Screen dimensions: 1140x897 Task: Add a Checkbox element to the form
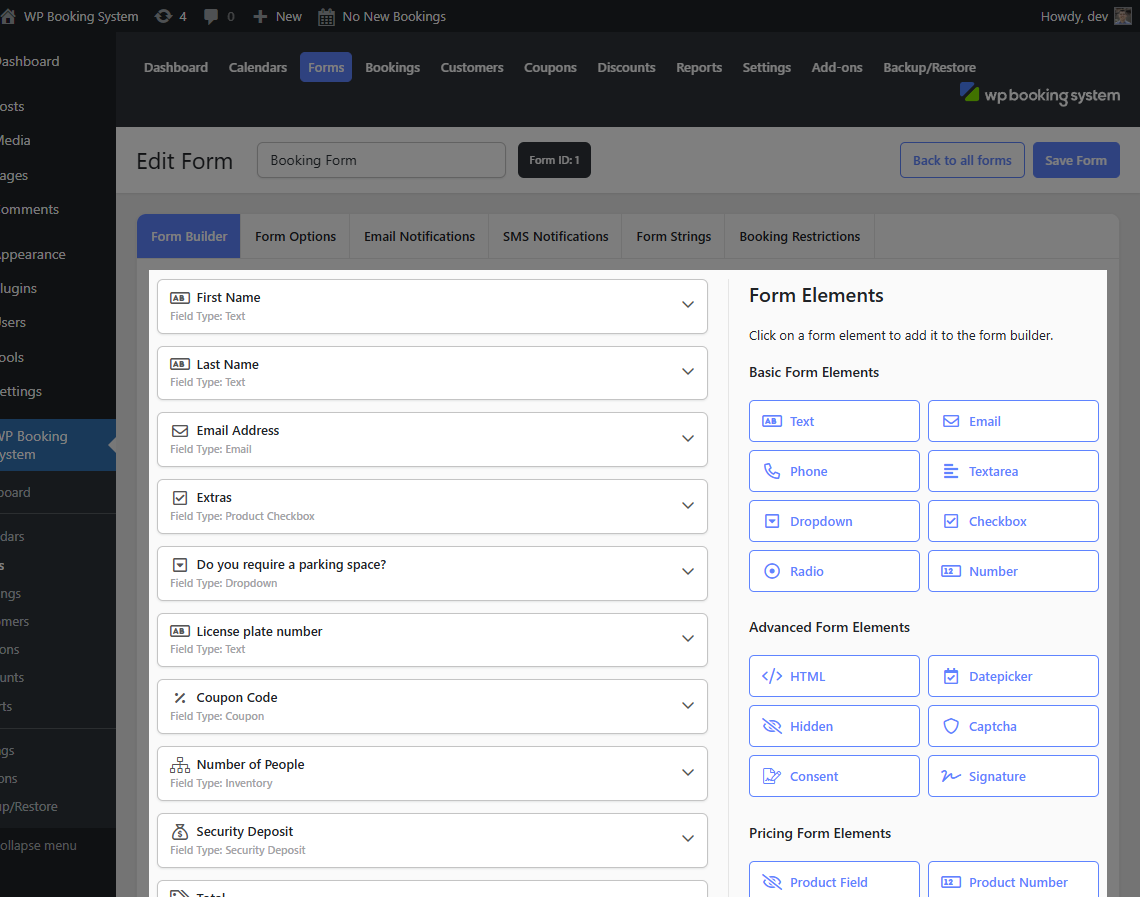[x=1013, y=521]
